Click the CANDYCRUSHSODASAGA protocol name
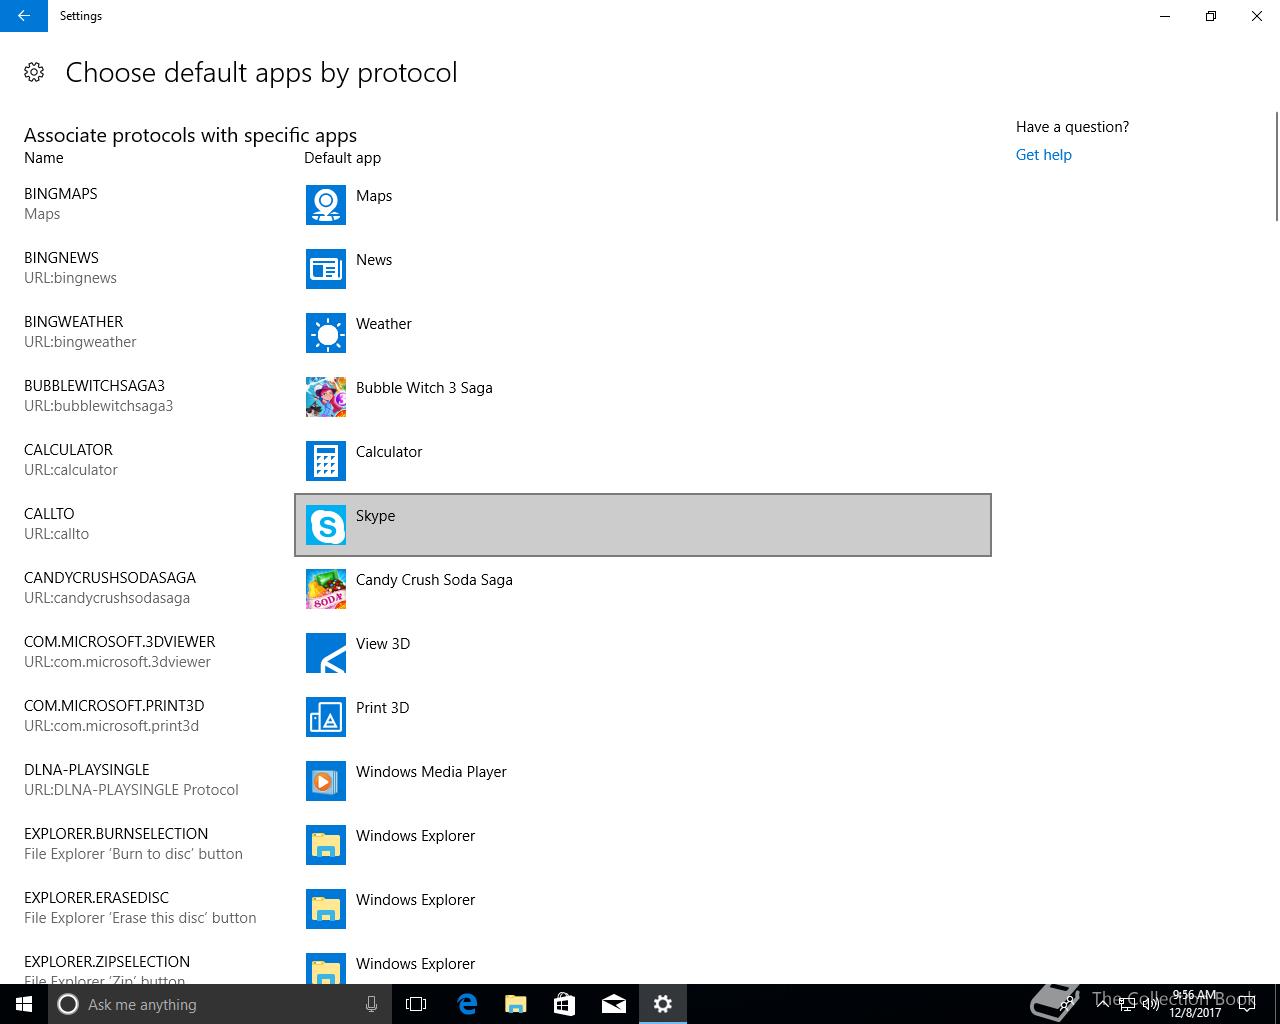This screenshot has height=1024, width=1280. click(x=110, y=578)
